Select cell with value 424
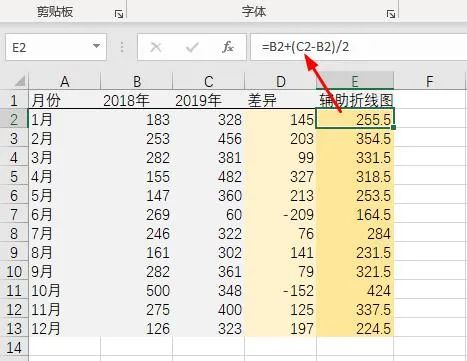The image size is (467, 361). (355, 291)
